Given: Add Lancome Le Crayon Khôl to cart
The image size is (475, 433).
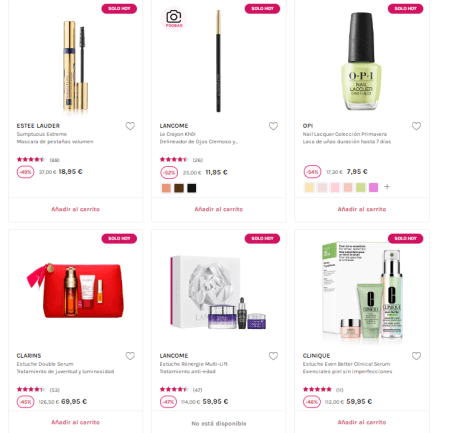Looking at the screenshot, I should (x=219, y=209).
